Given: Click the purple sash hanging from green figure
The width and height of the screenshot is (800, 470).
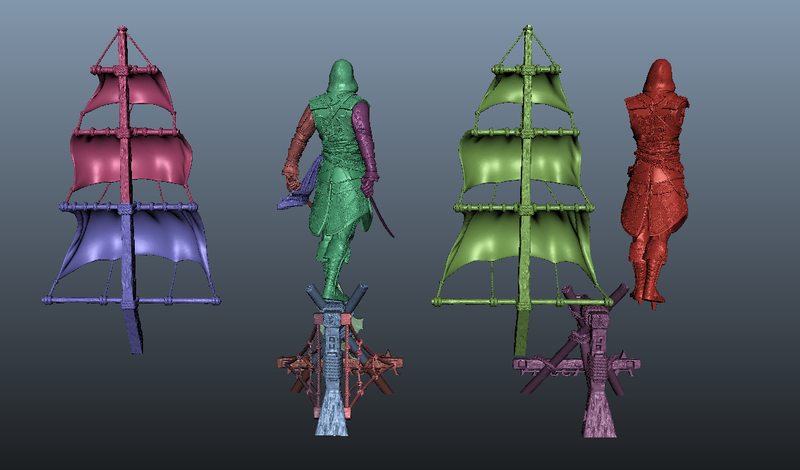Looking at the screenshot, I should [305, 186].
